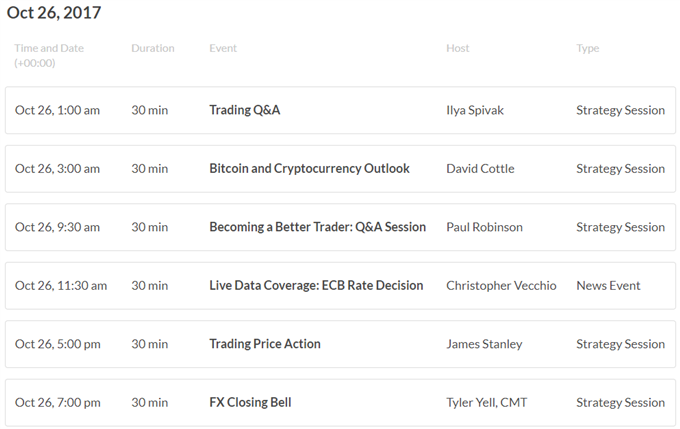Open Bitcoin and Cryptocurrency Outlook event
680x429 pixels.
[309, 168]
